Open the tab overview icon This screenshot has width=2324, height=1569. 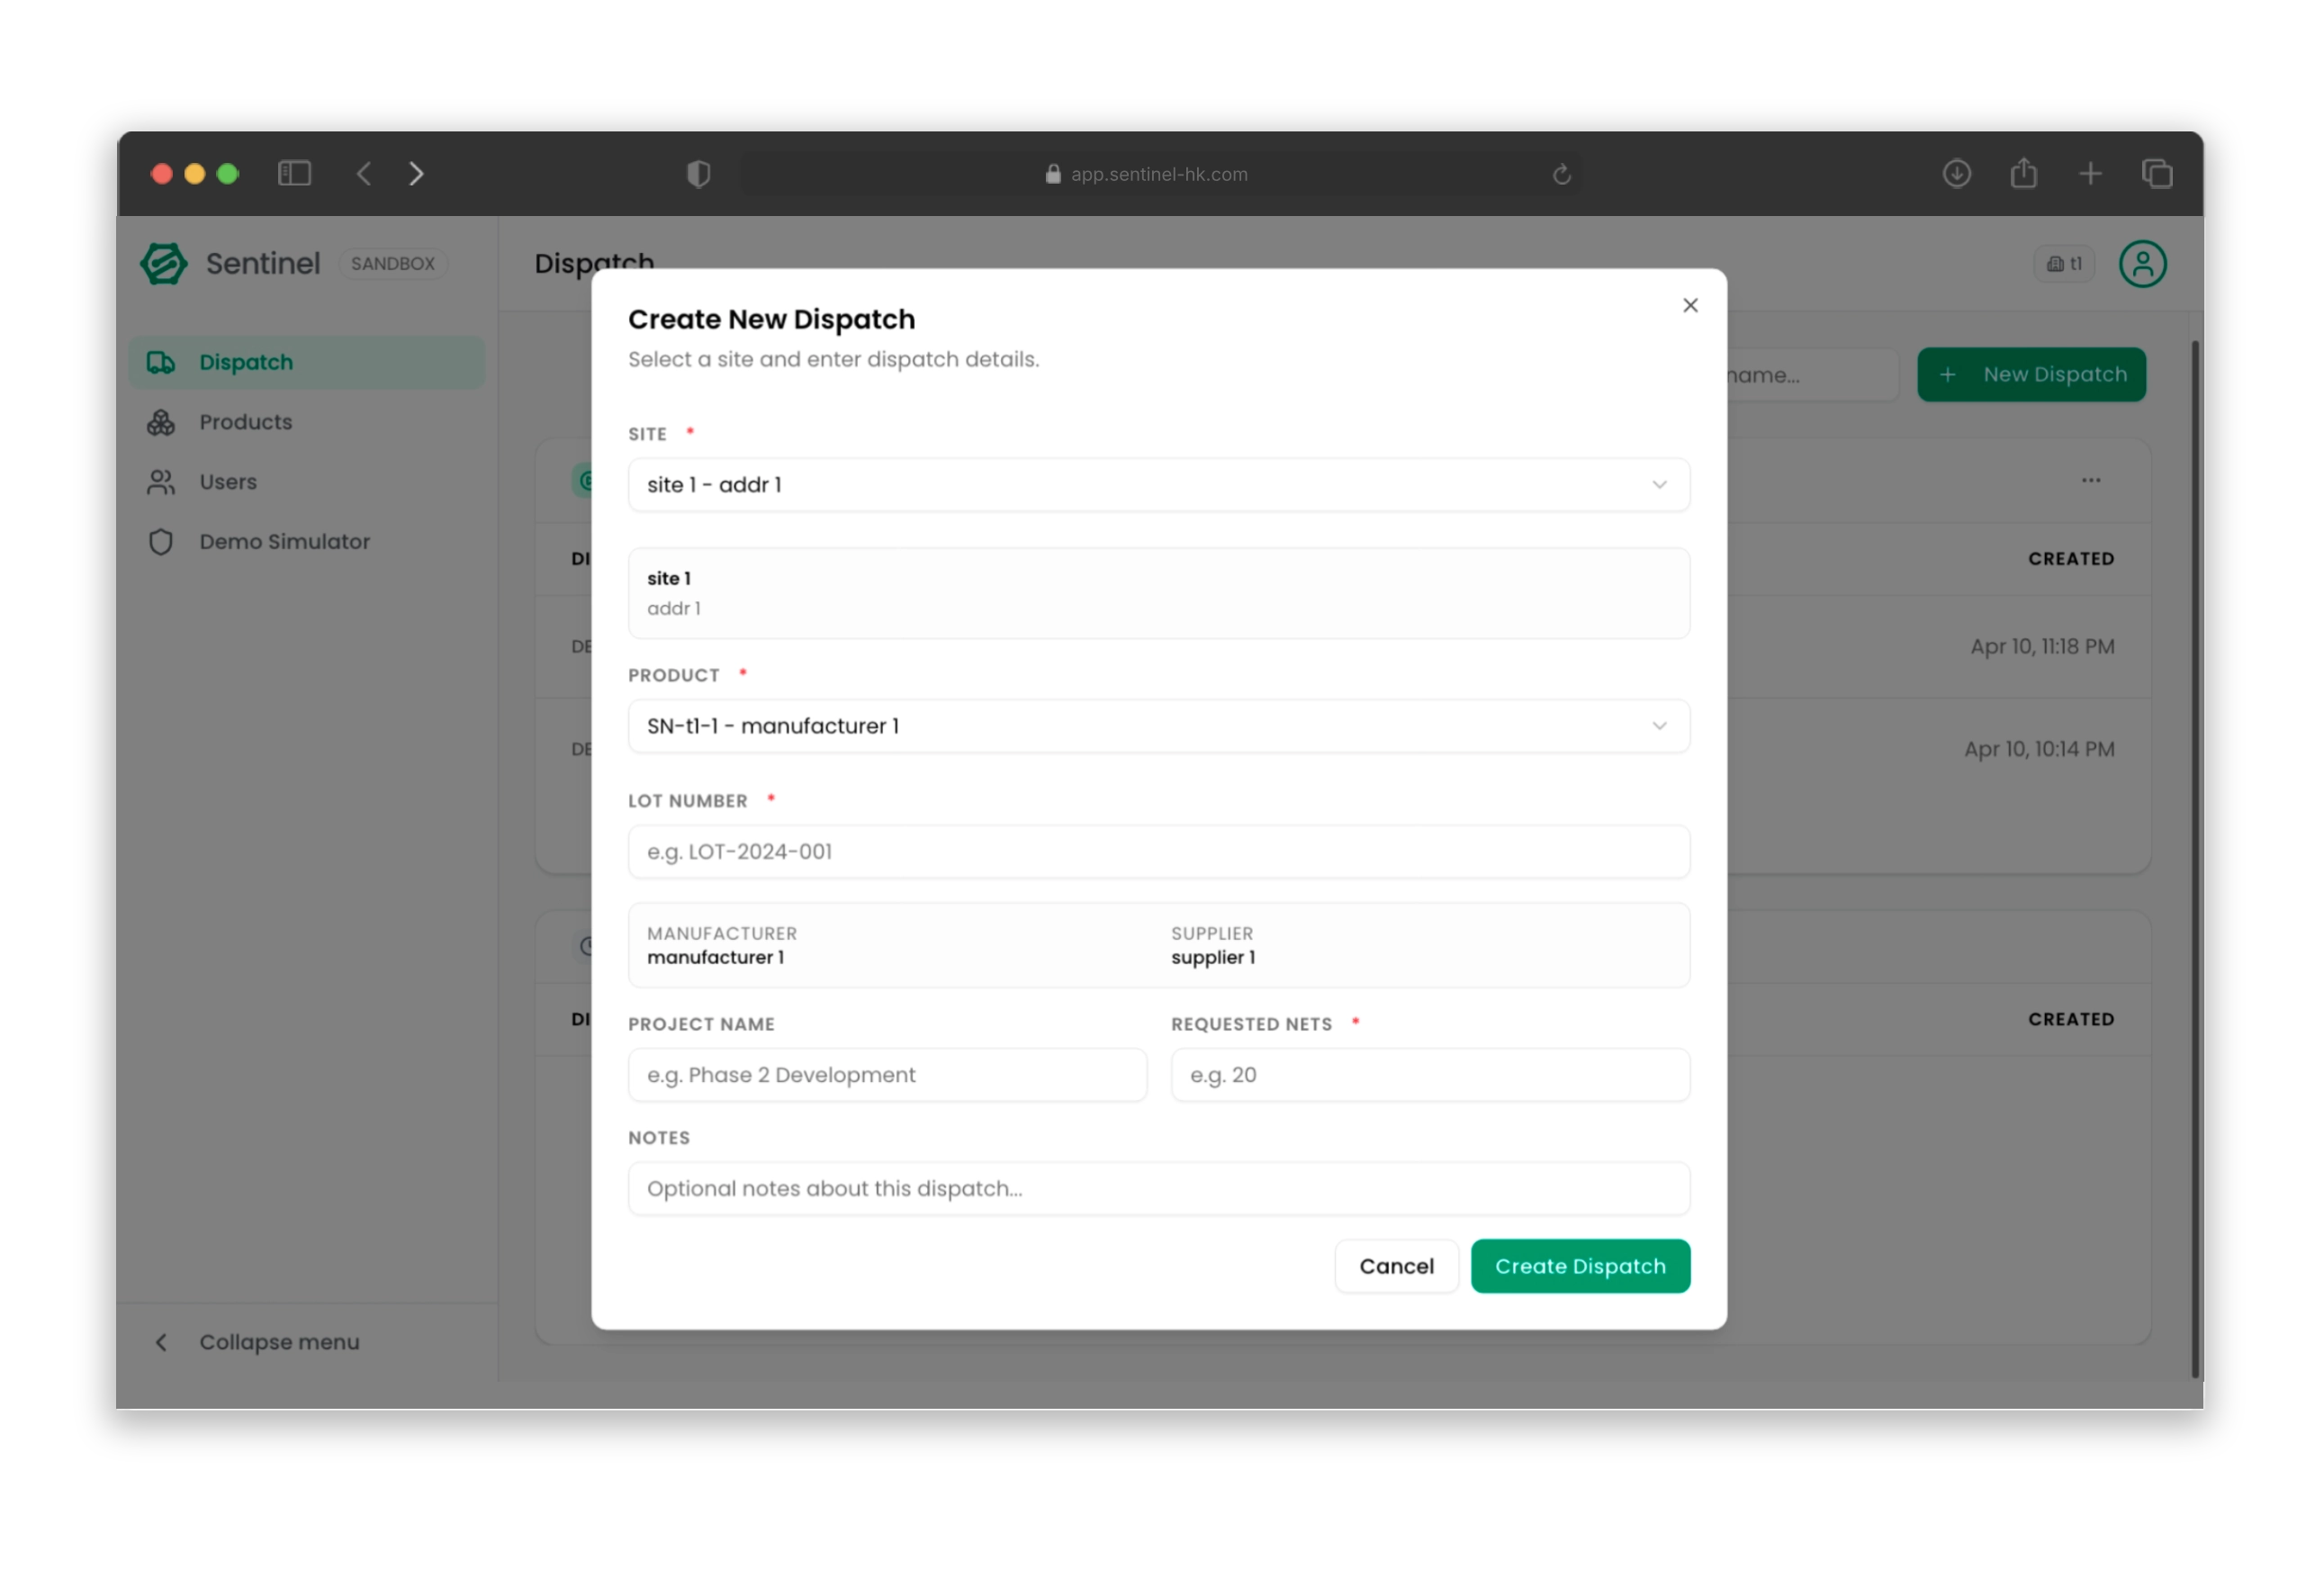(x=2156, y=174)
